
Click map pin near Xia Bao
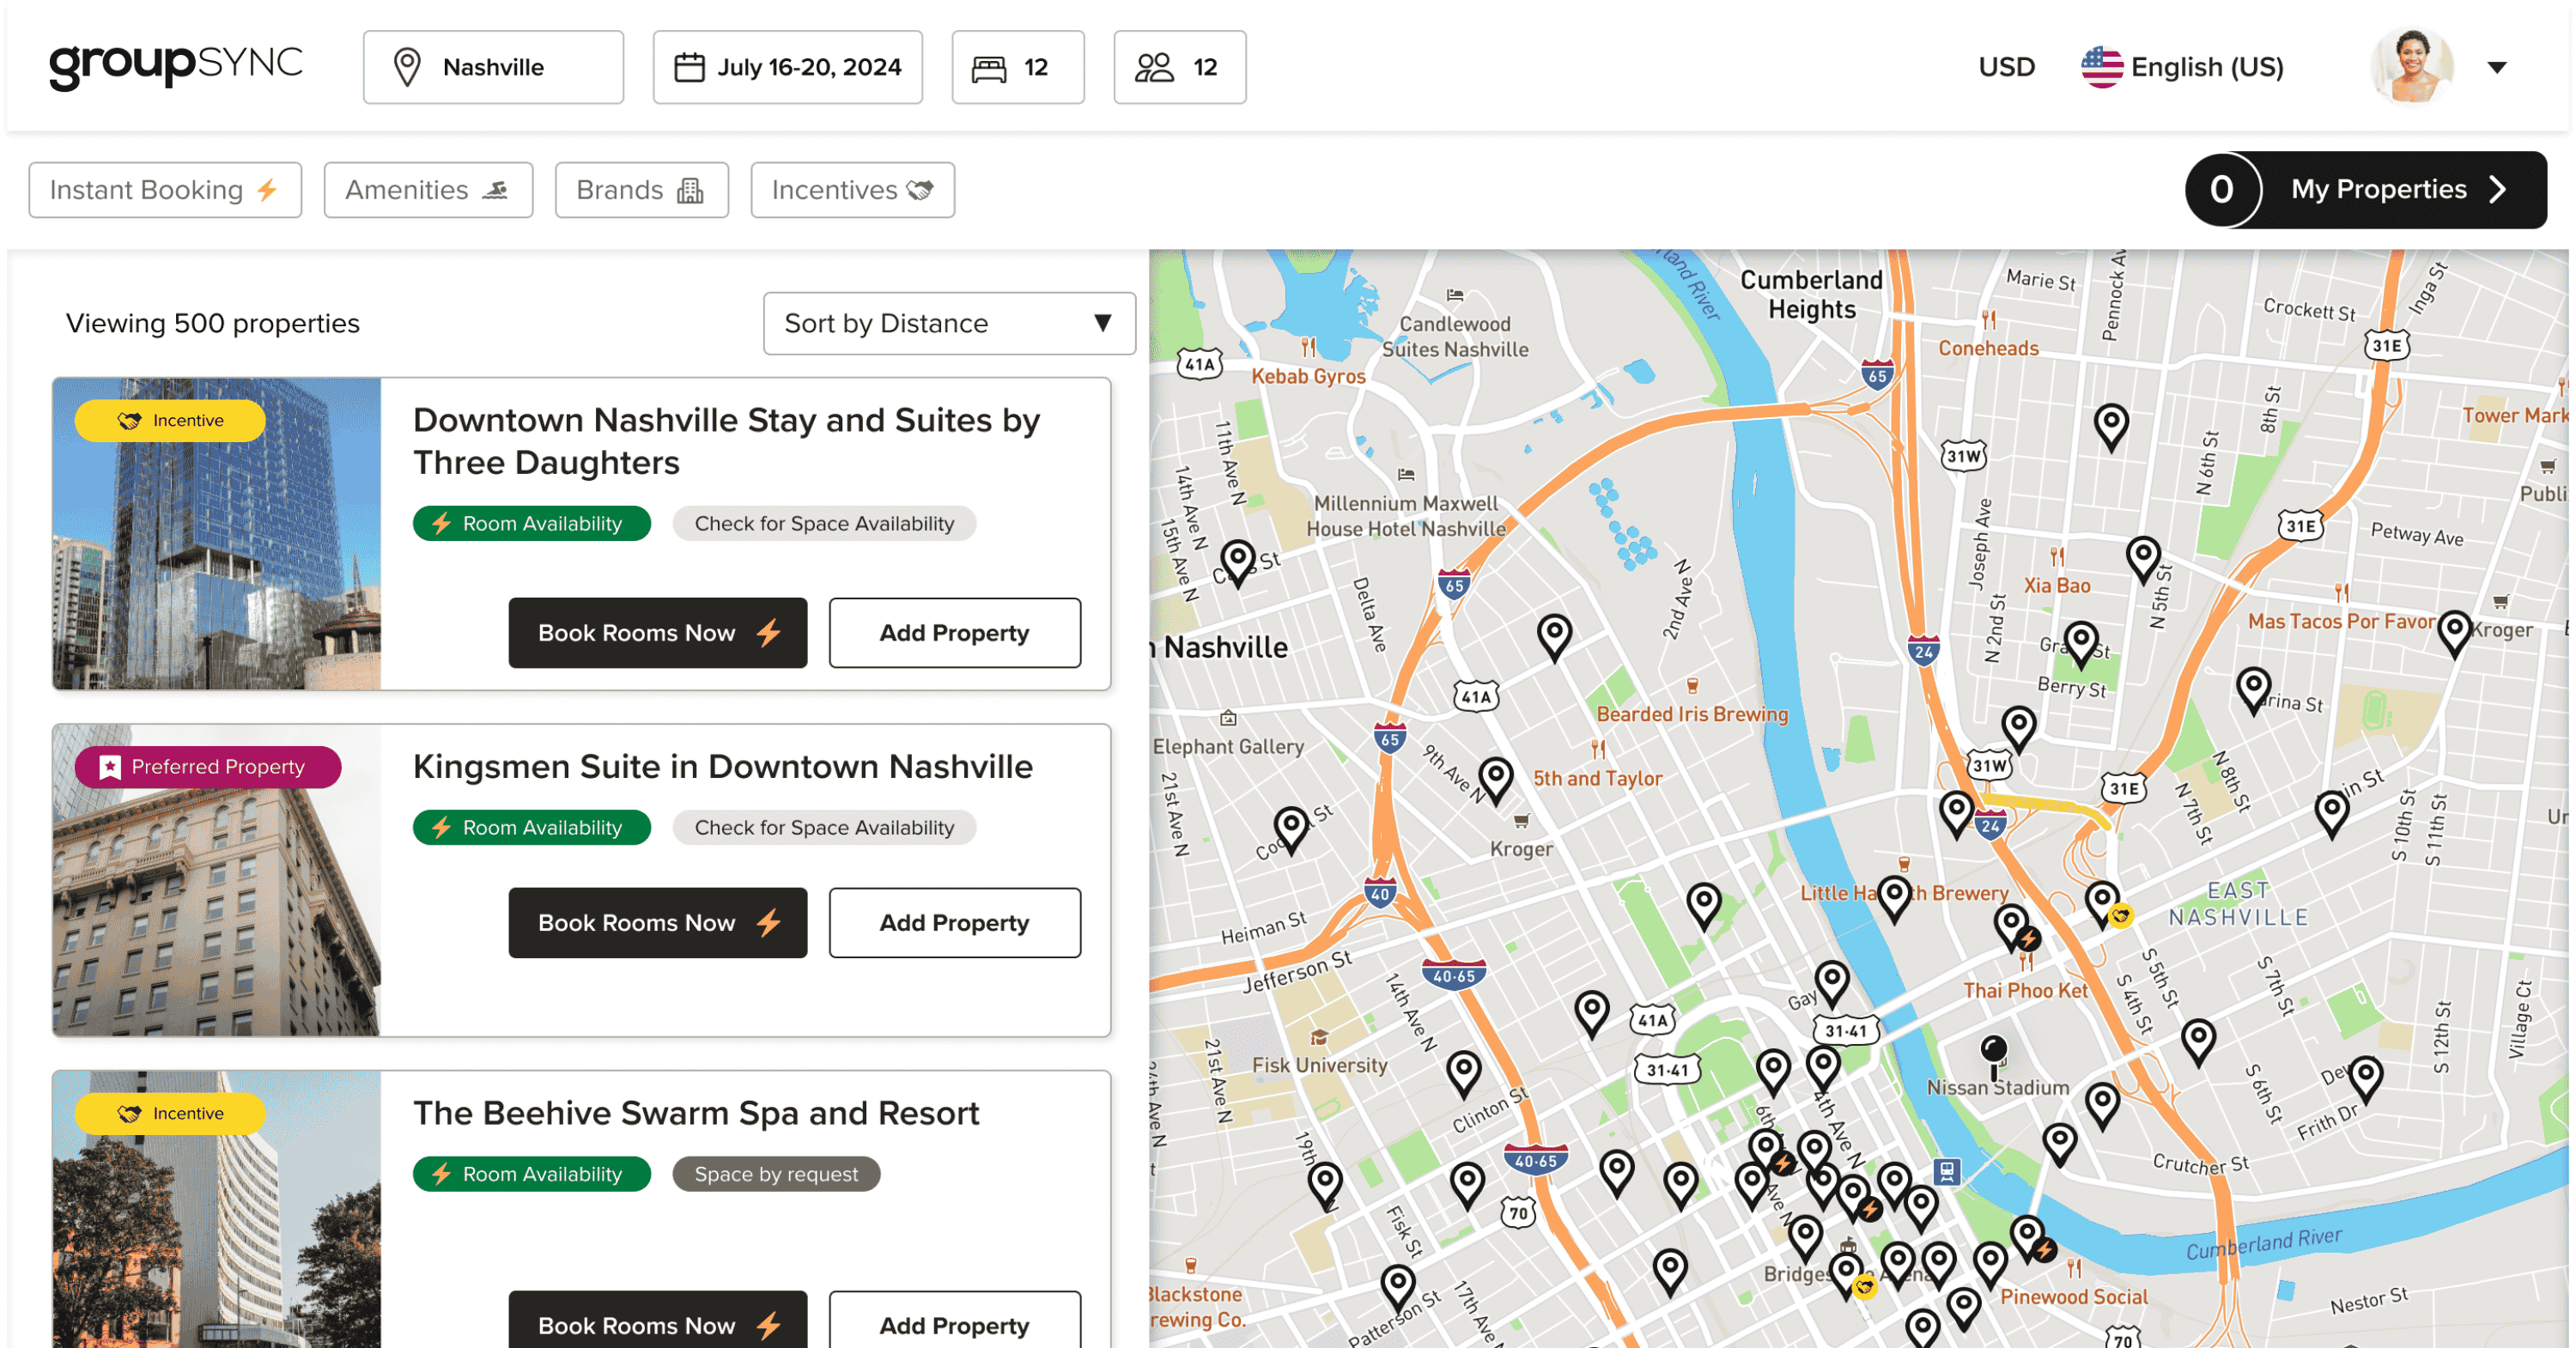point(2143,560)
